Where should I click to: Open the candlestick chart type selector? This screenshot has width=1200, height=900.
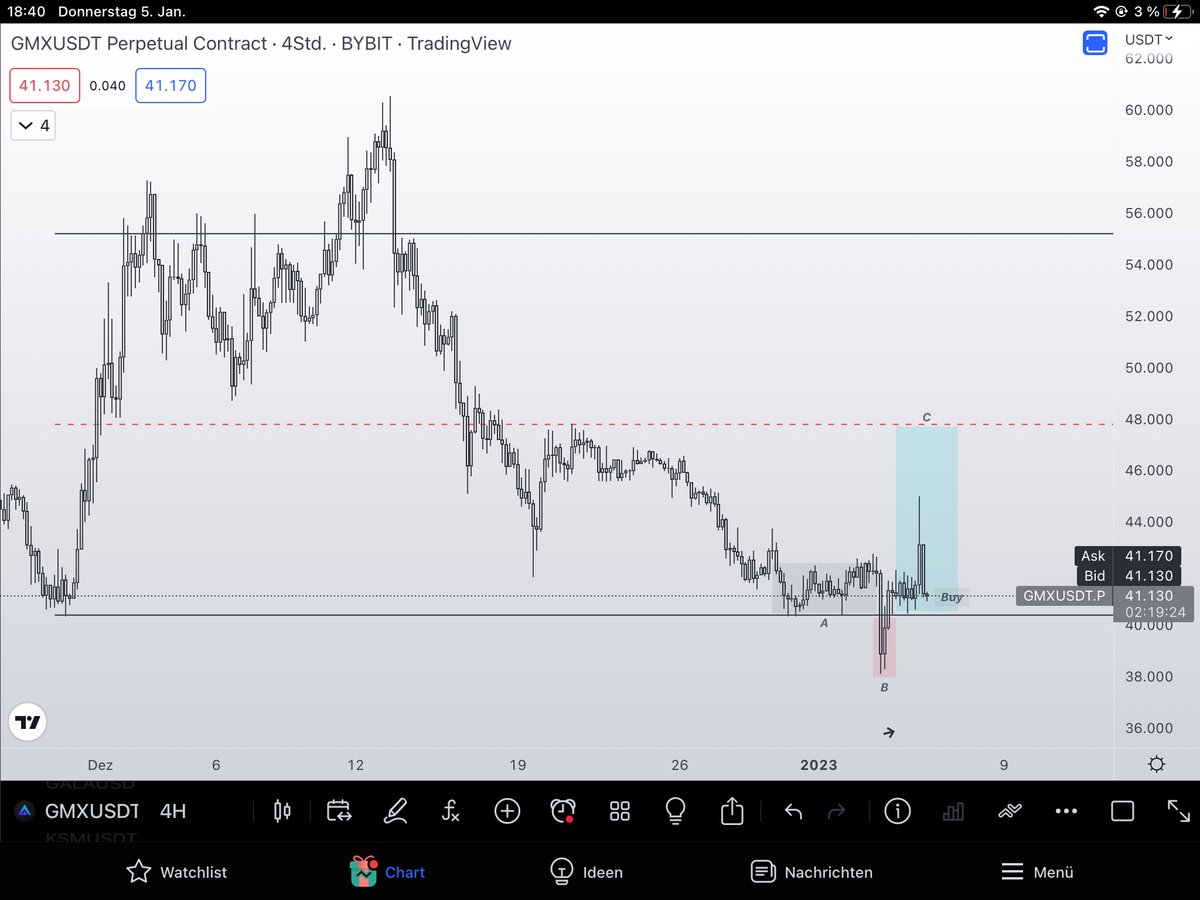click(x=282, y=811)
